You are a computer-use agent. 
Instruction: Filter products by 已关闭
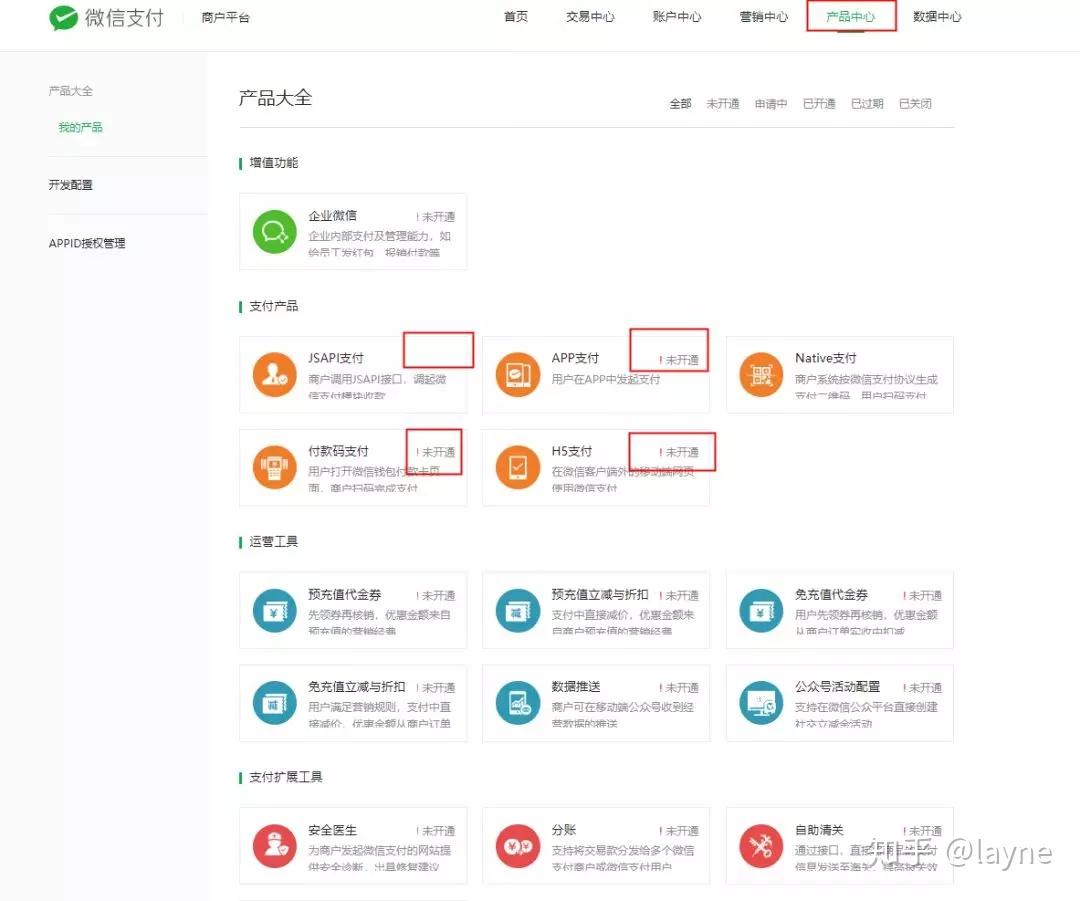[x=916, y=103]
